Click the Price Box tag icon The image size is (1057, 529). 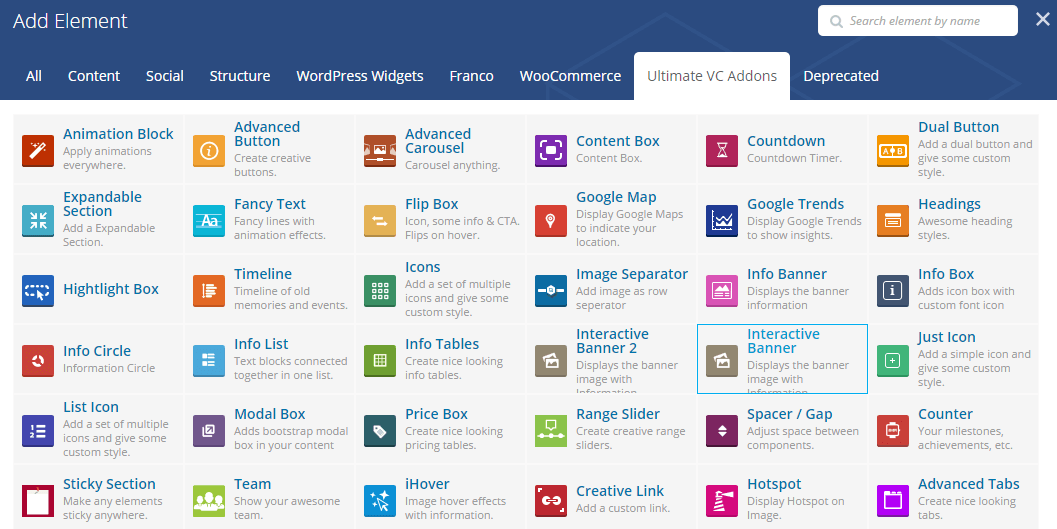point(380,431)
